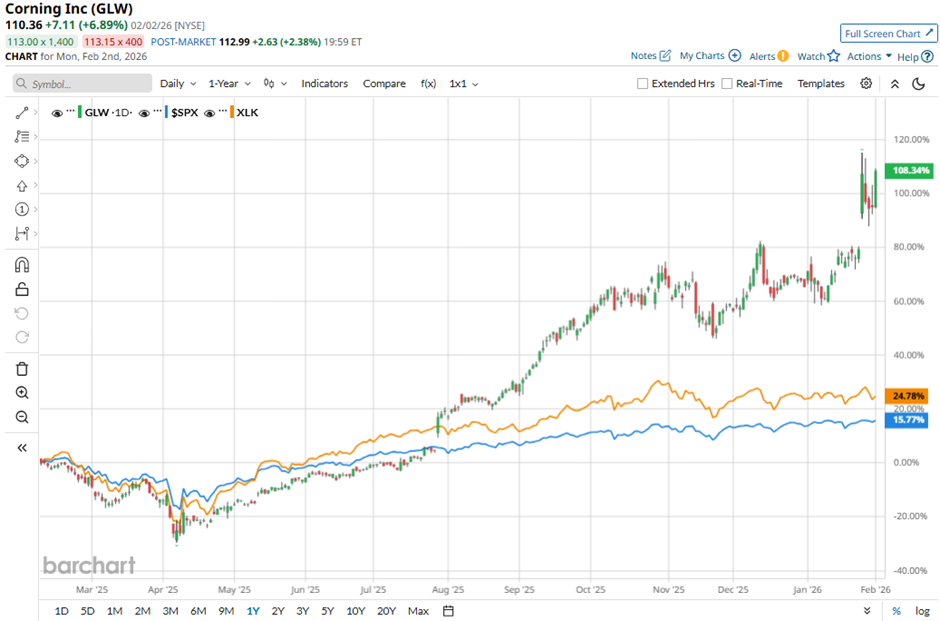This screenshot has height=621, width=940.
Task: Switch to the 6M time range
Action: point(199,610)
